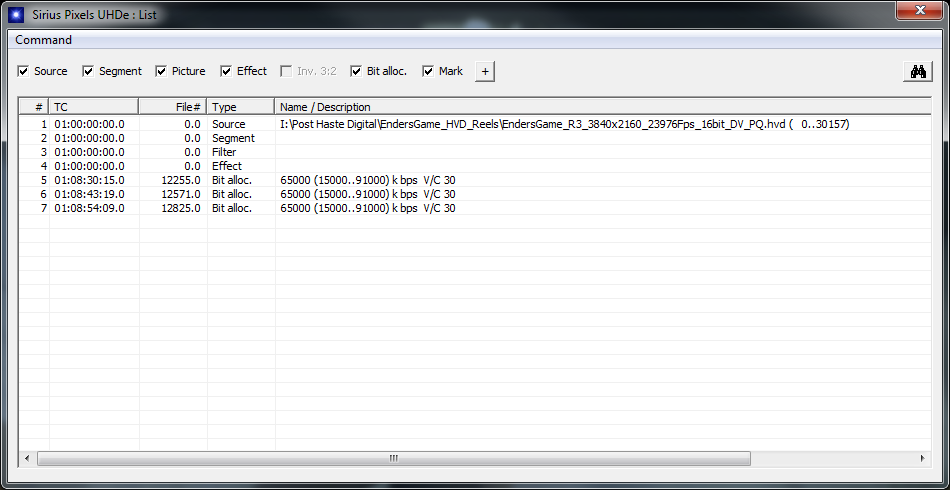
Task: Toggle the Mark checkbox
Action: (x=428, y=71)
